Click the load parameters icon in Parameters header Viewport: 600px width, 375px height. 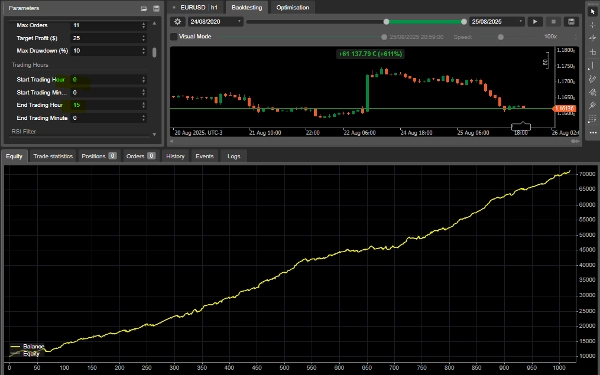pos(144,8)
